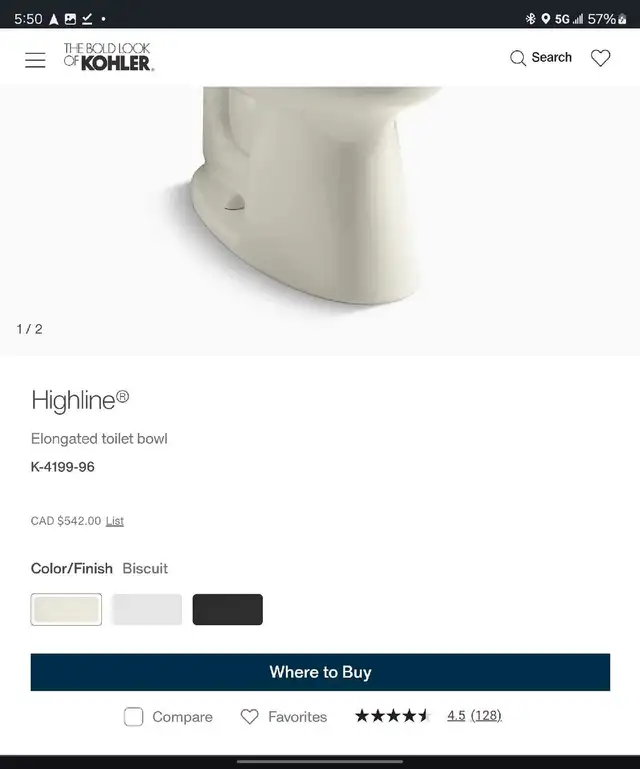Click the Favorites heart below Where to Buy
640x769 pixels.
pos(249,717)
